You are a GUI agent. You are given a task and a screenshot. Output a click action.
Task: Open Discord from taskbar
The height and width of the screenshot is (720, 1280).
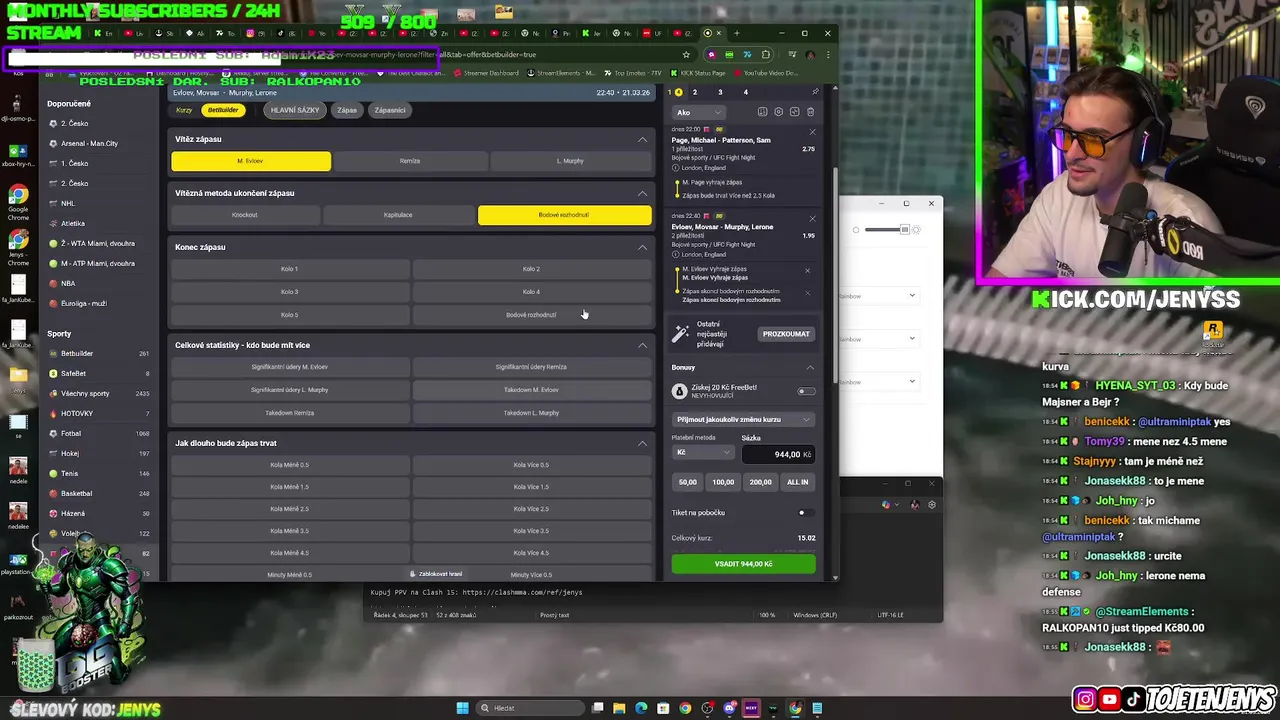tap(729, 708)
